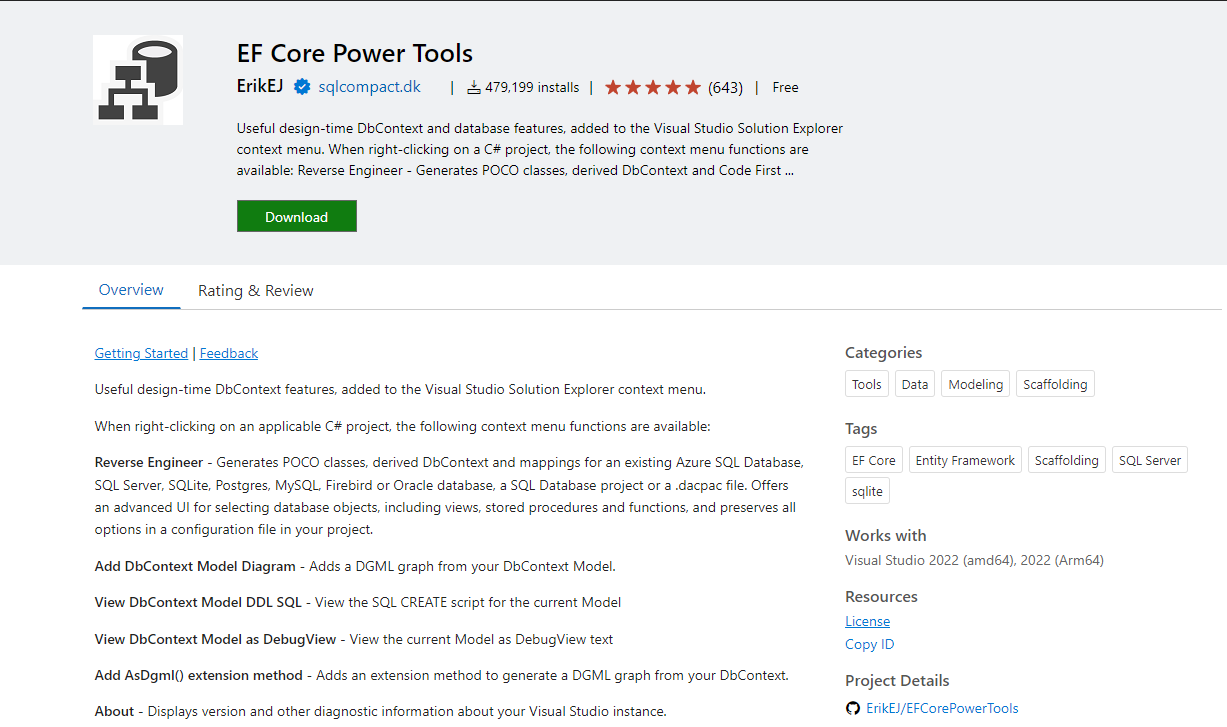Click the ErikEJ publisher name
The height and width of the screenshot is (727, 1227).
pos(261,87)
